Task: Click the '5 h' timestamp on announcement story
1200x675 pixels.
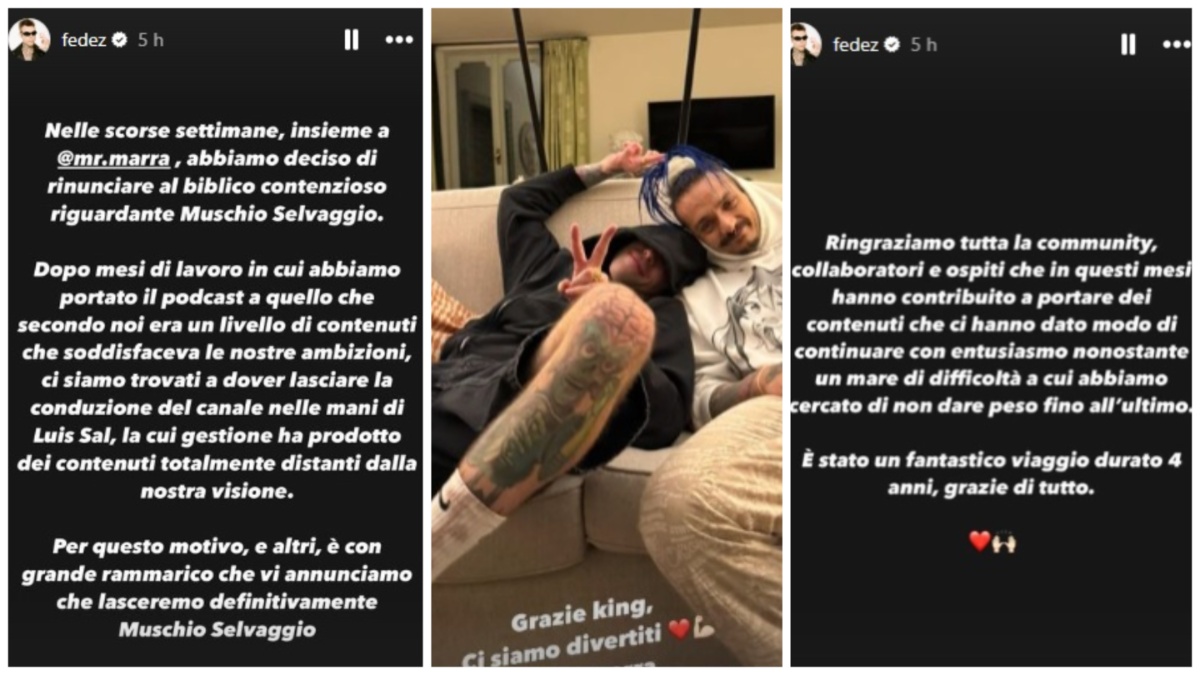Action: [x=150, y=40]
